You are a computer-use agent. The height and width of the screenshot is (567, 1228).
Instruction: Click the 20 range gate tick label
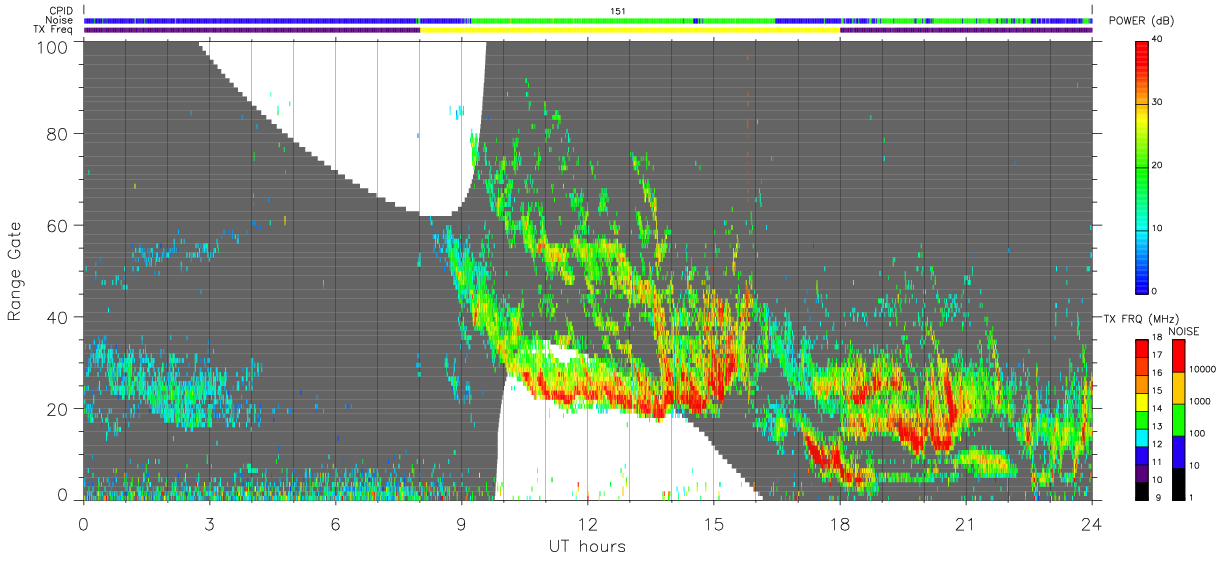(57, 409)
